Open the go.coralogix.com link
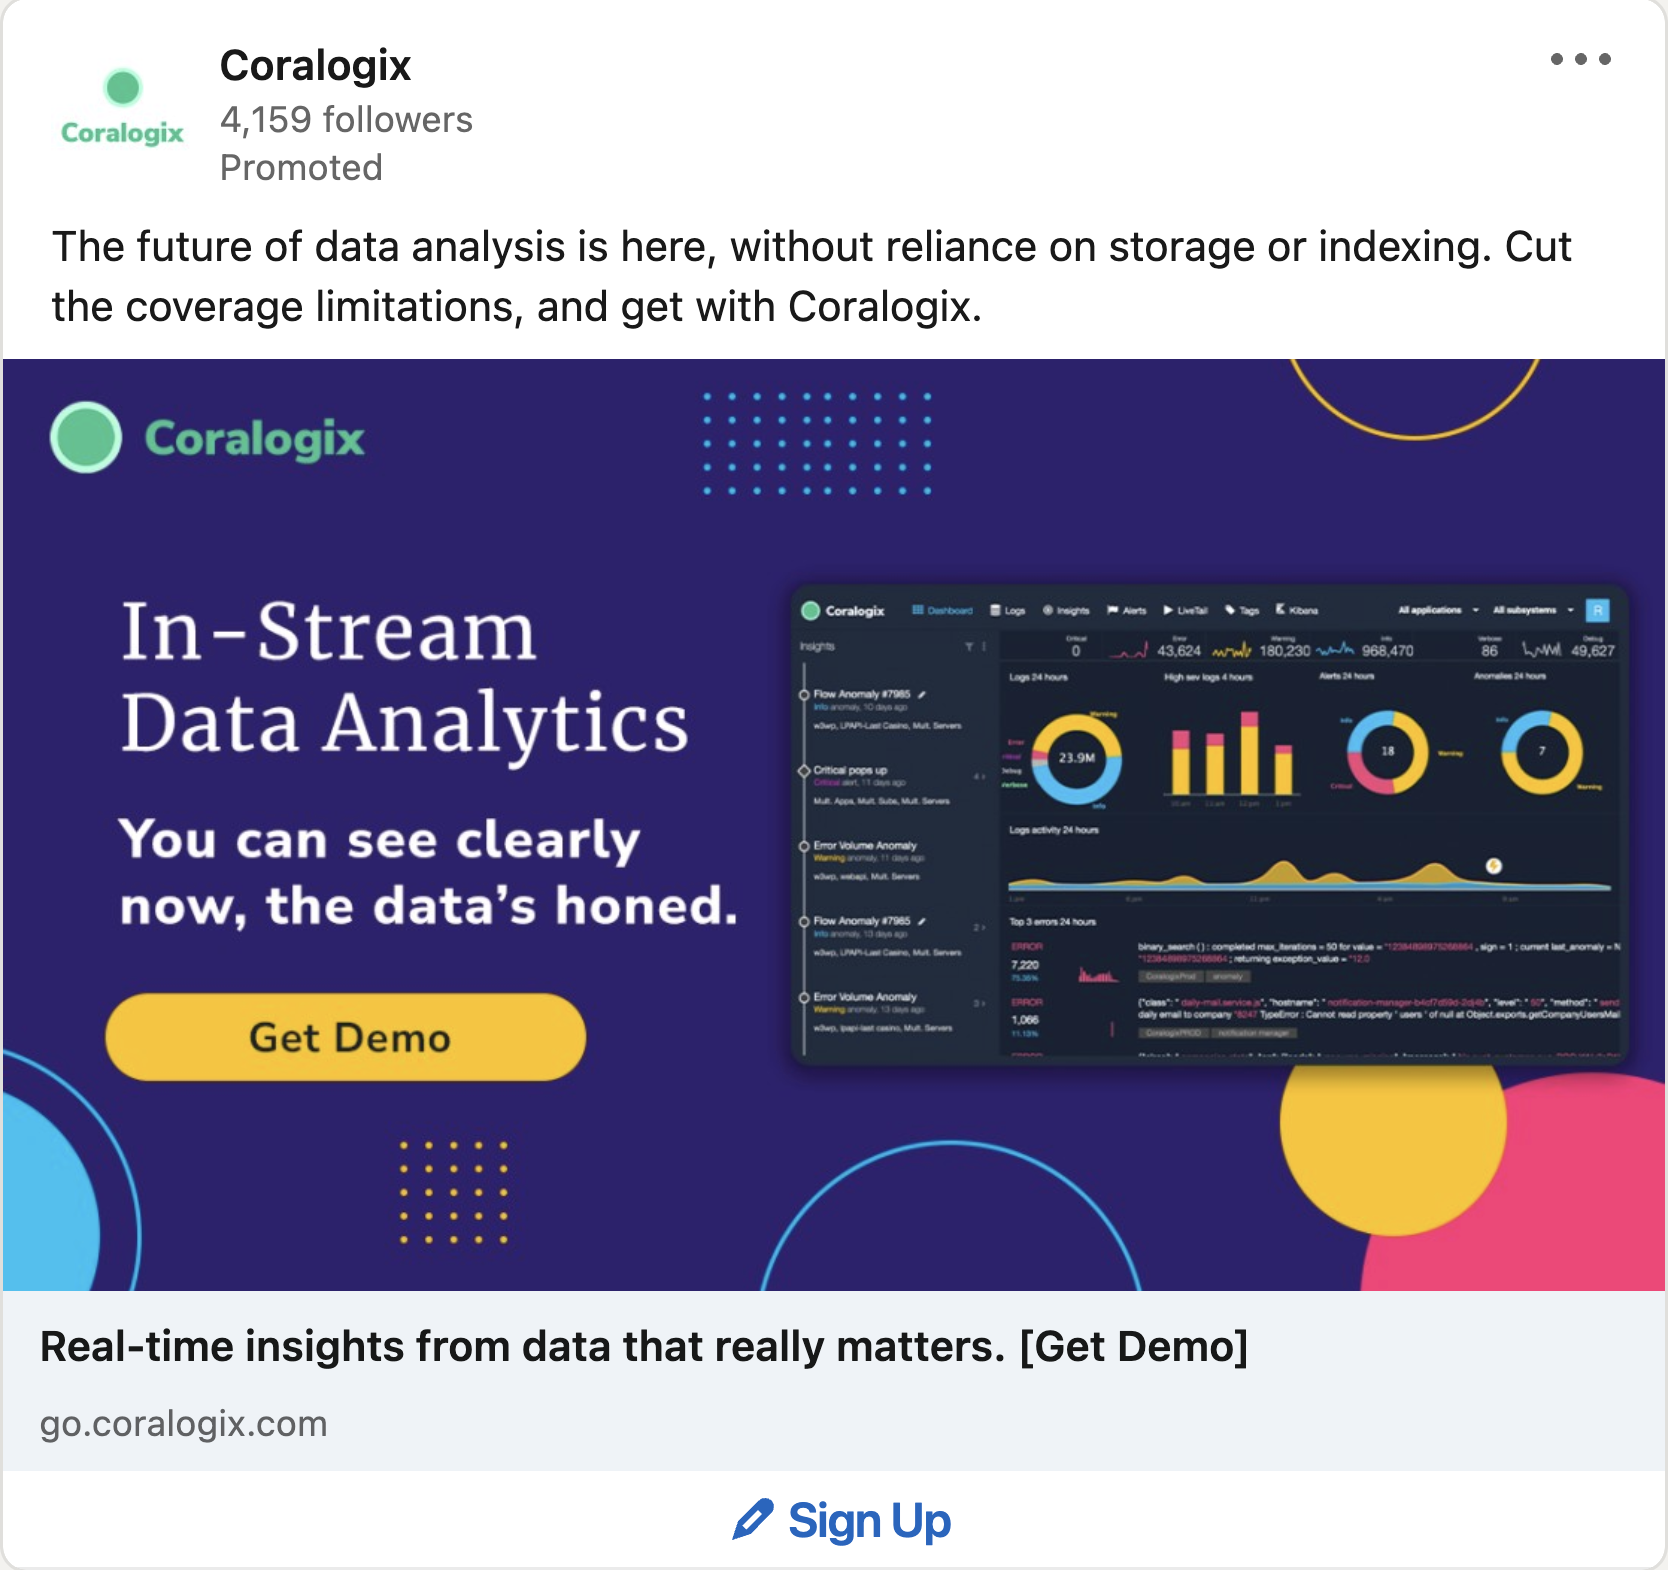The height and width of the screenshot is (1570, 1668). click(184, 1423)
